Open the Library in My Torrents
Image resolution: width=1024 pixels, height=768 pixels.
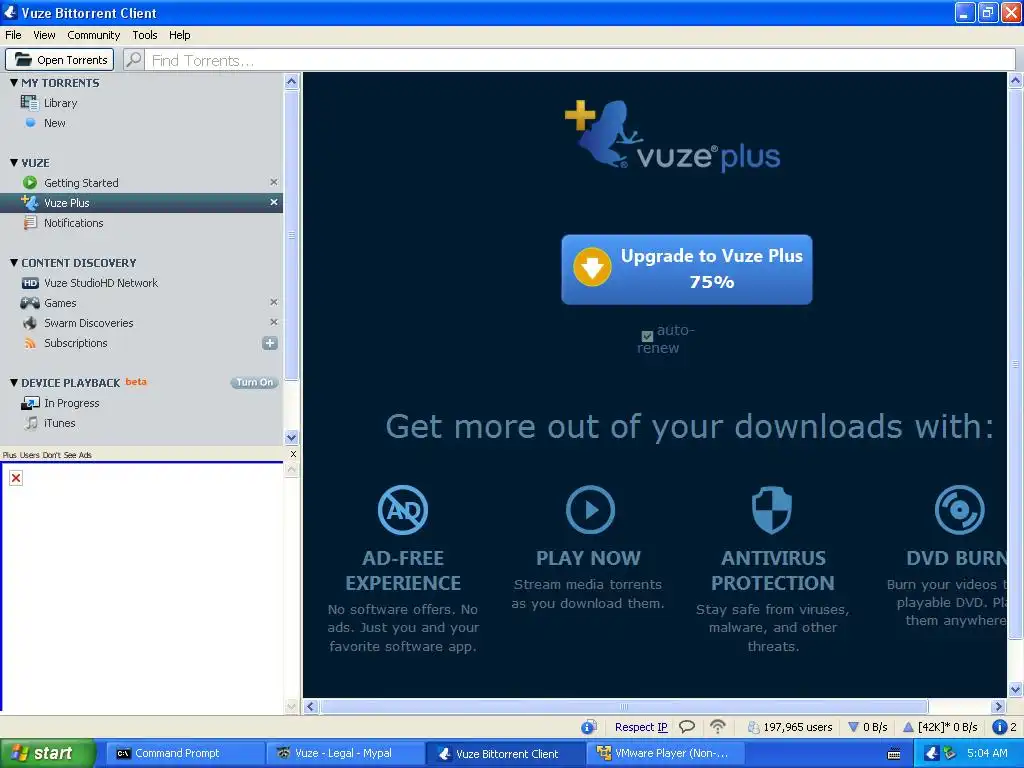coord(60,103)
